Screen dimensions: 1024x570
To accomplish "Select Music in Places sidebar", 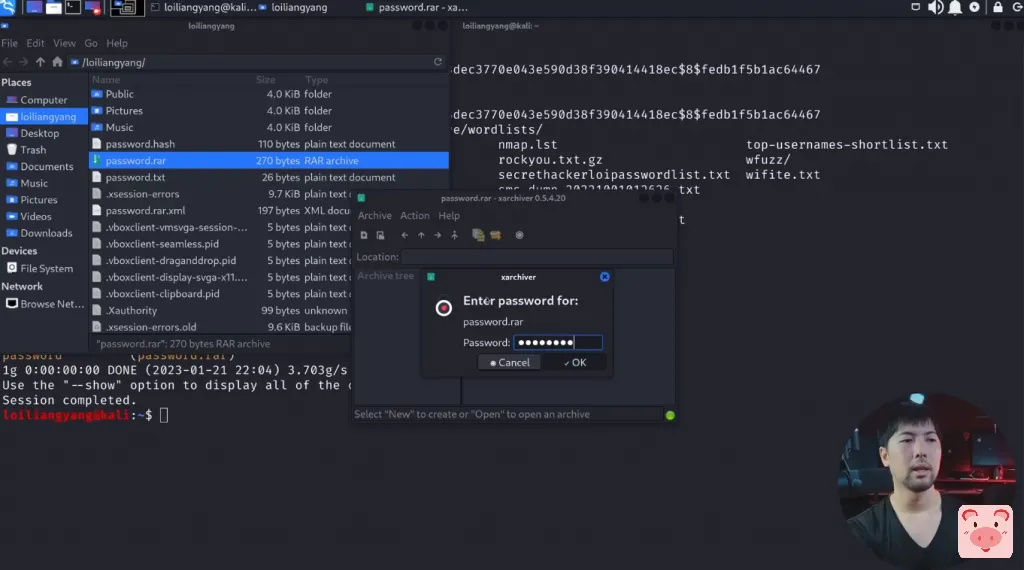I will click(43, 183).
